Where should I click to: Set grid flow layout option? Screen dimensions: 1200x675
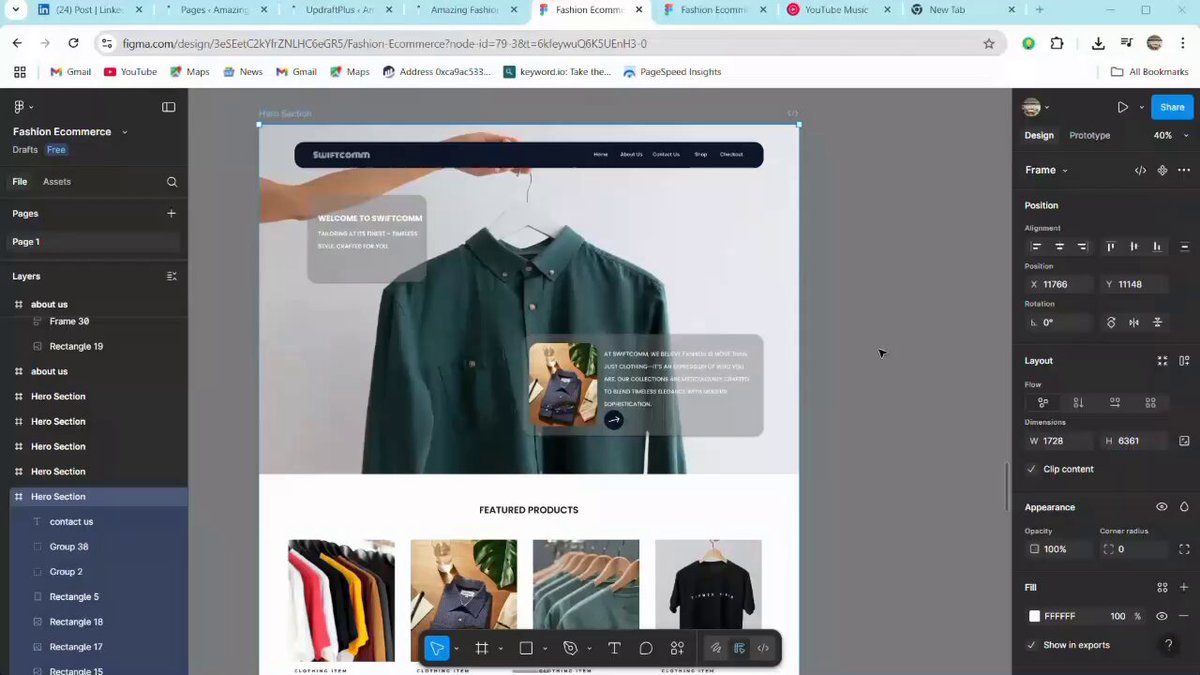tap(1150, 402)
